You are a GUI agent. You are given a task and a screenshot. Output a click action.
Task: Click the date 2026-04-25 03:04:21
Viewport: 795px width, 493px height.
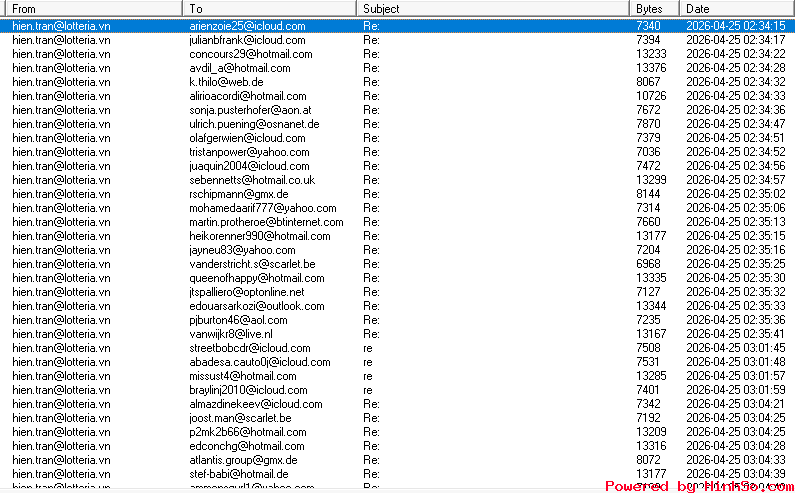pos(736,404)
